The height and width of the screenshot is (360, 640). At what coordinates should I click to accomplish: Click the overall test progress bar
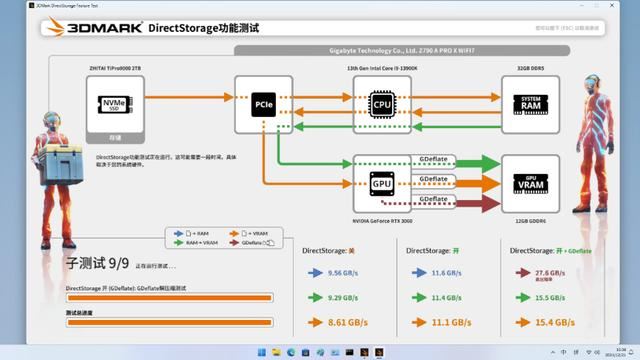(169, 322)
